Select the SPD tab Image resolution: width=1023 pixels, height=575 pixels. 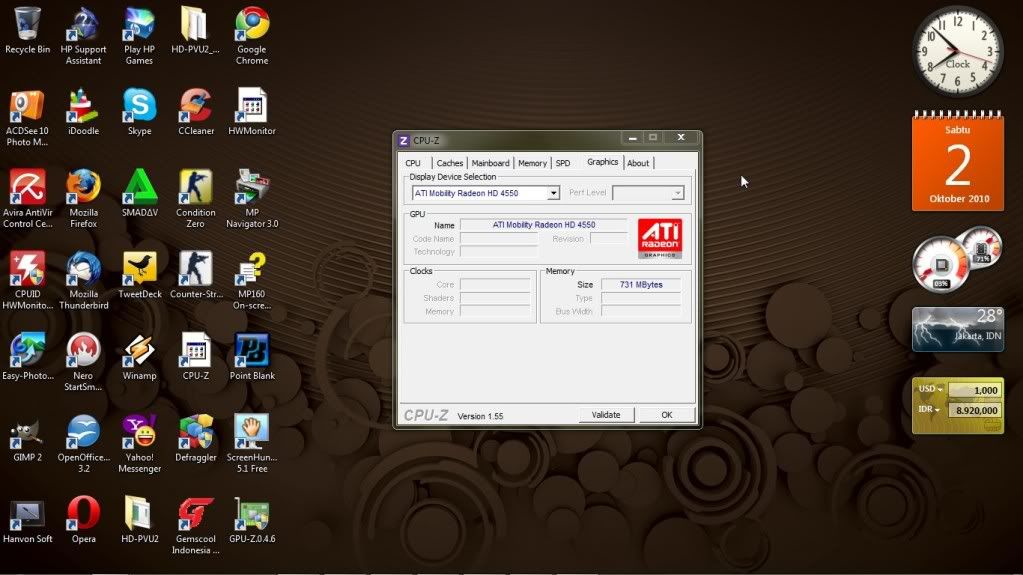(563, 163)
